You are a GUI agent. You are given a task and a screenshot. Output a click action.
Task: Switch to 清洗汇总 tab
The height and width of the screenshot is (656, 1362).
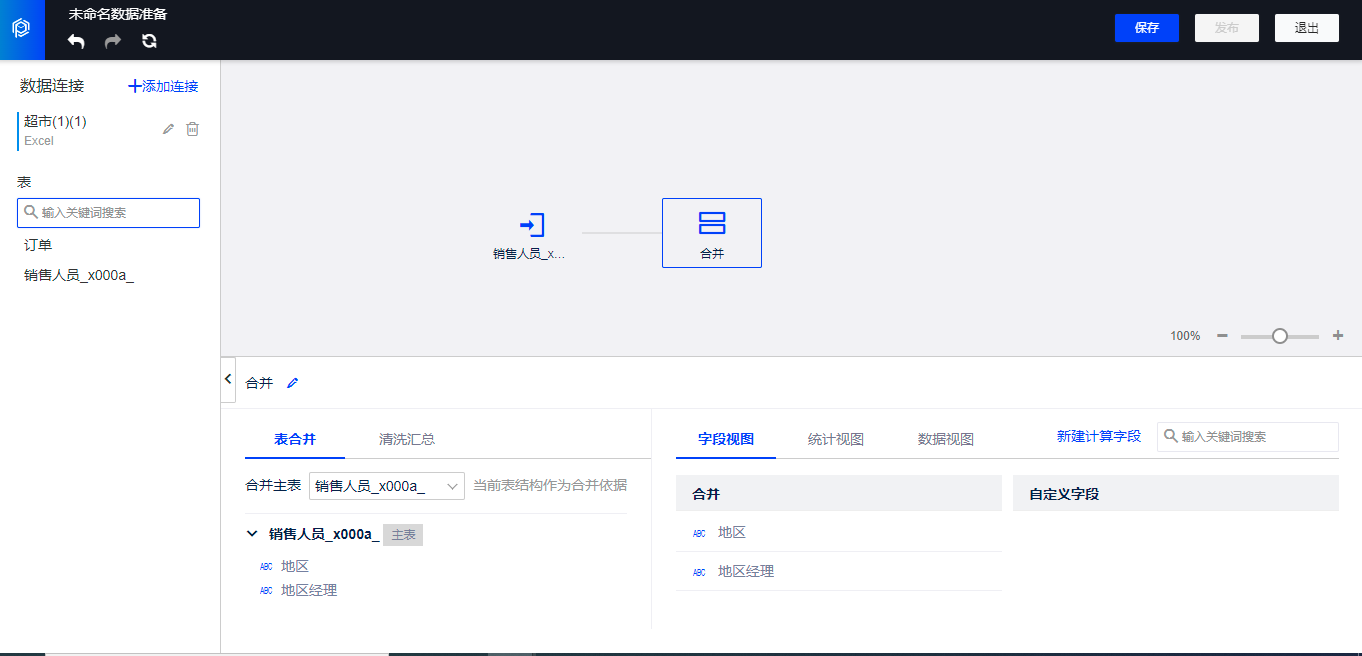(407, 439)
